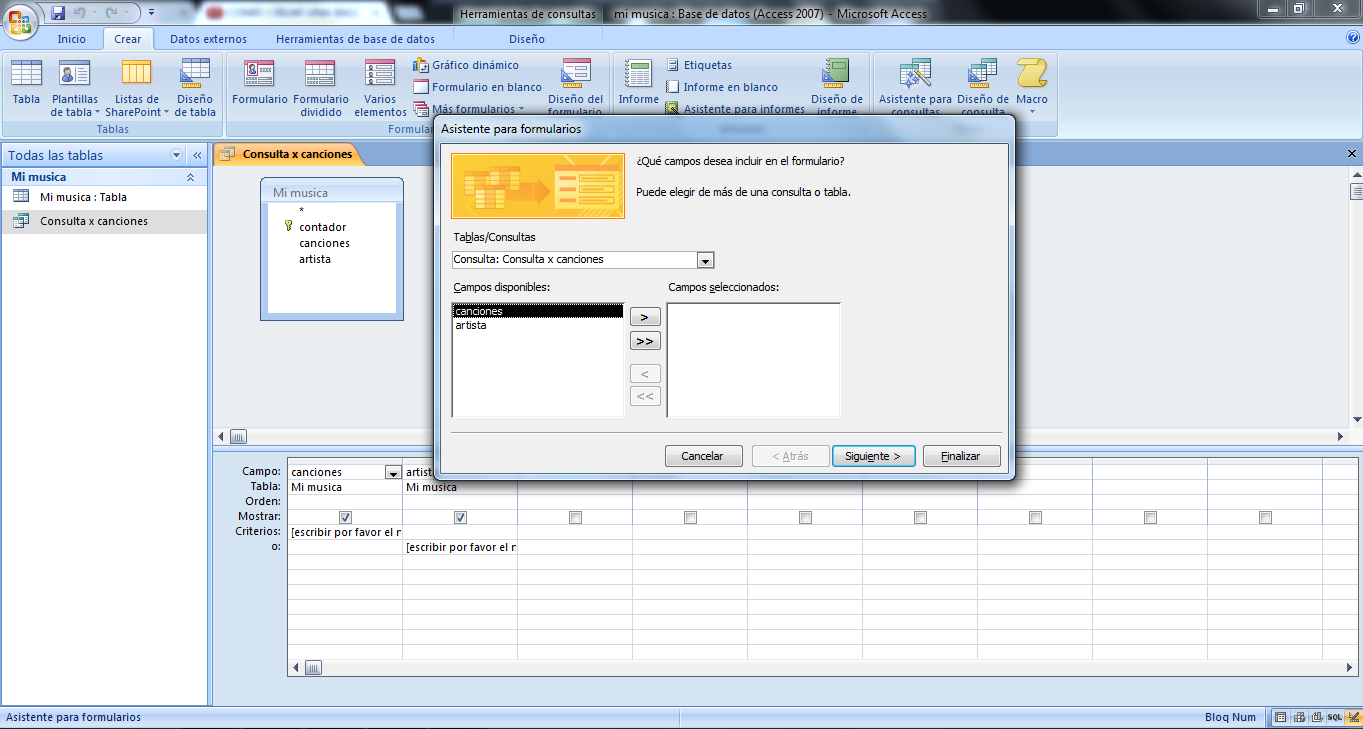
Task: Open Access help question mark icon
Action: click(1353, 38)
